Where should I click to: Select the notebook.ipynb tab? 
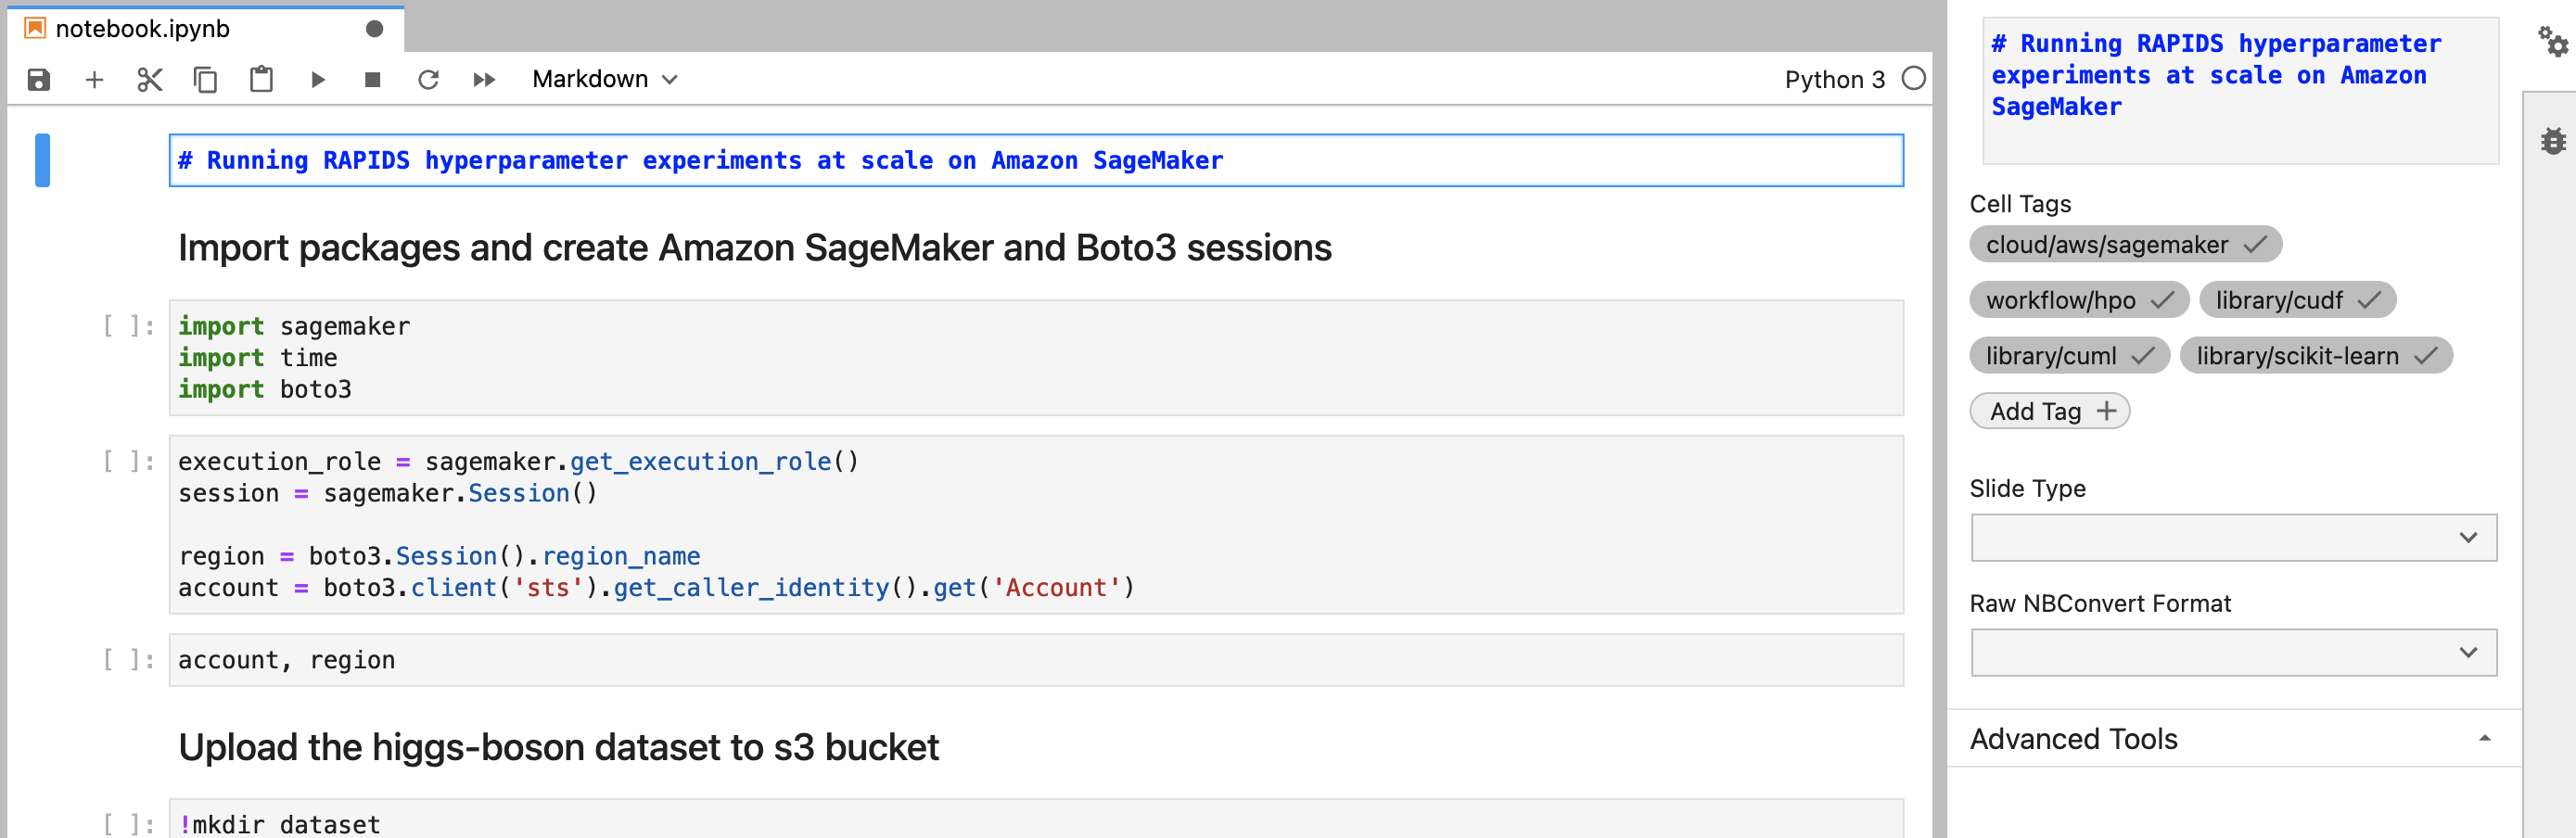click(x=143, y=29)
